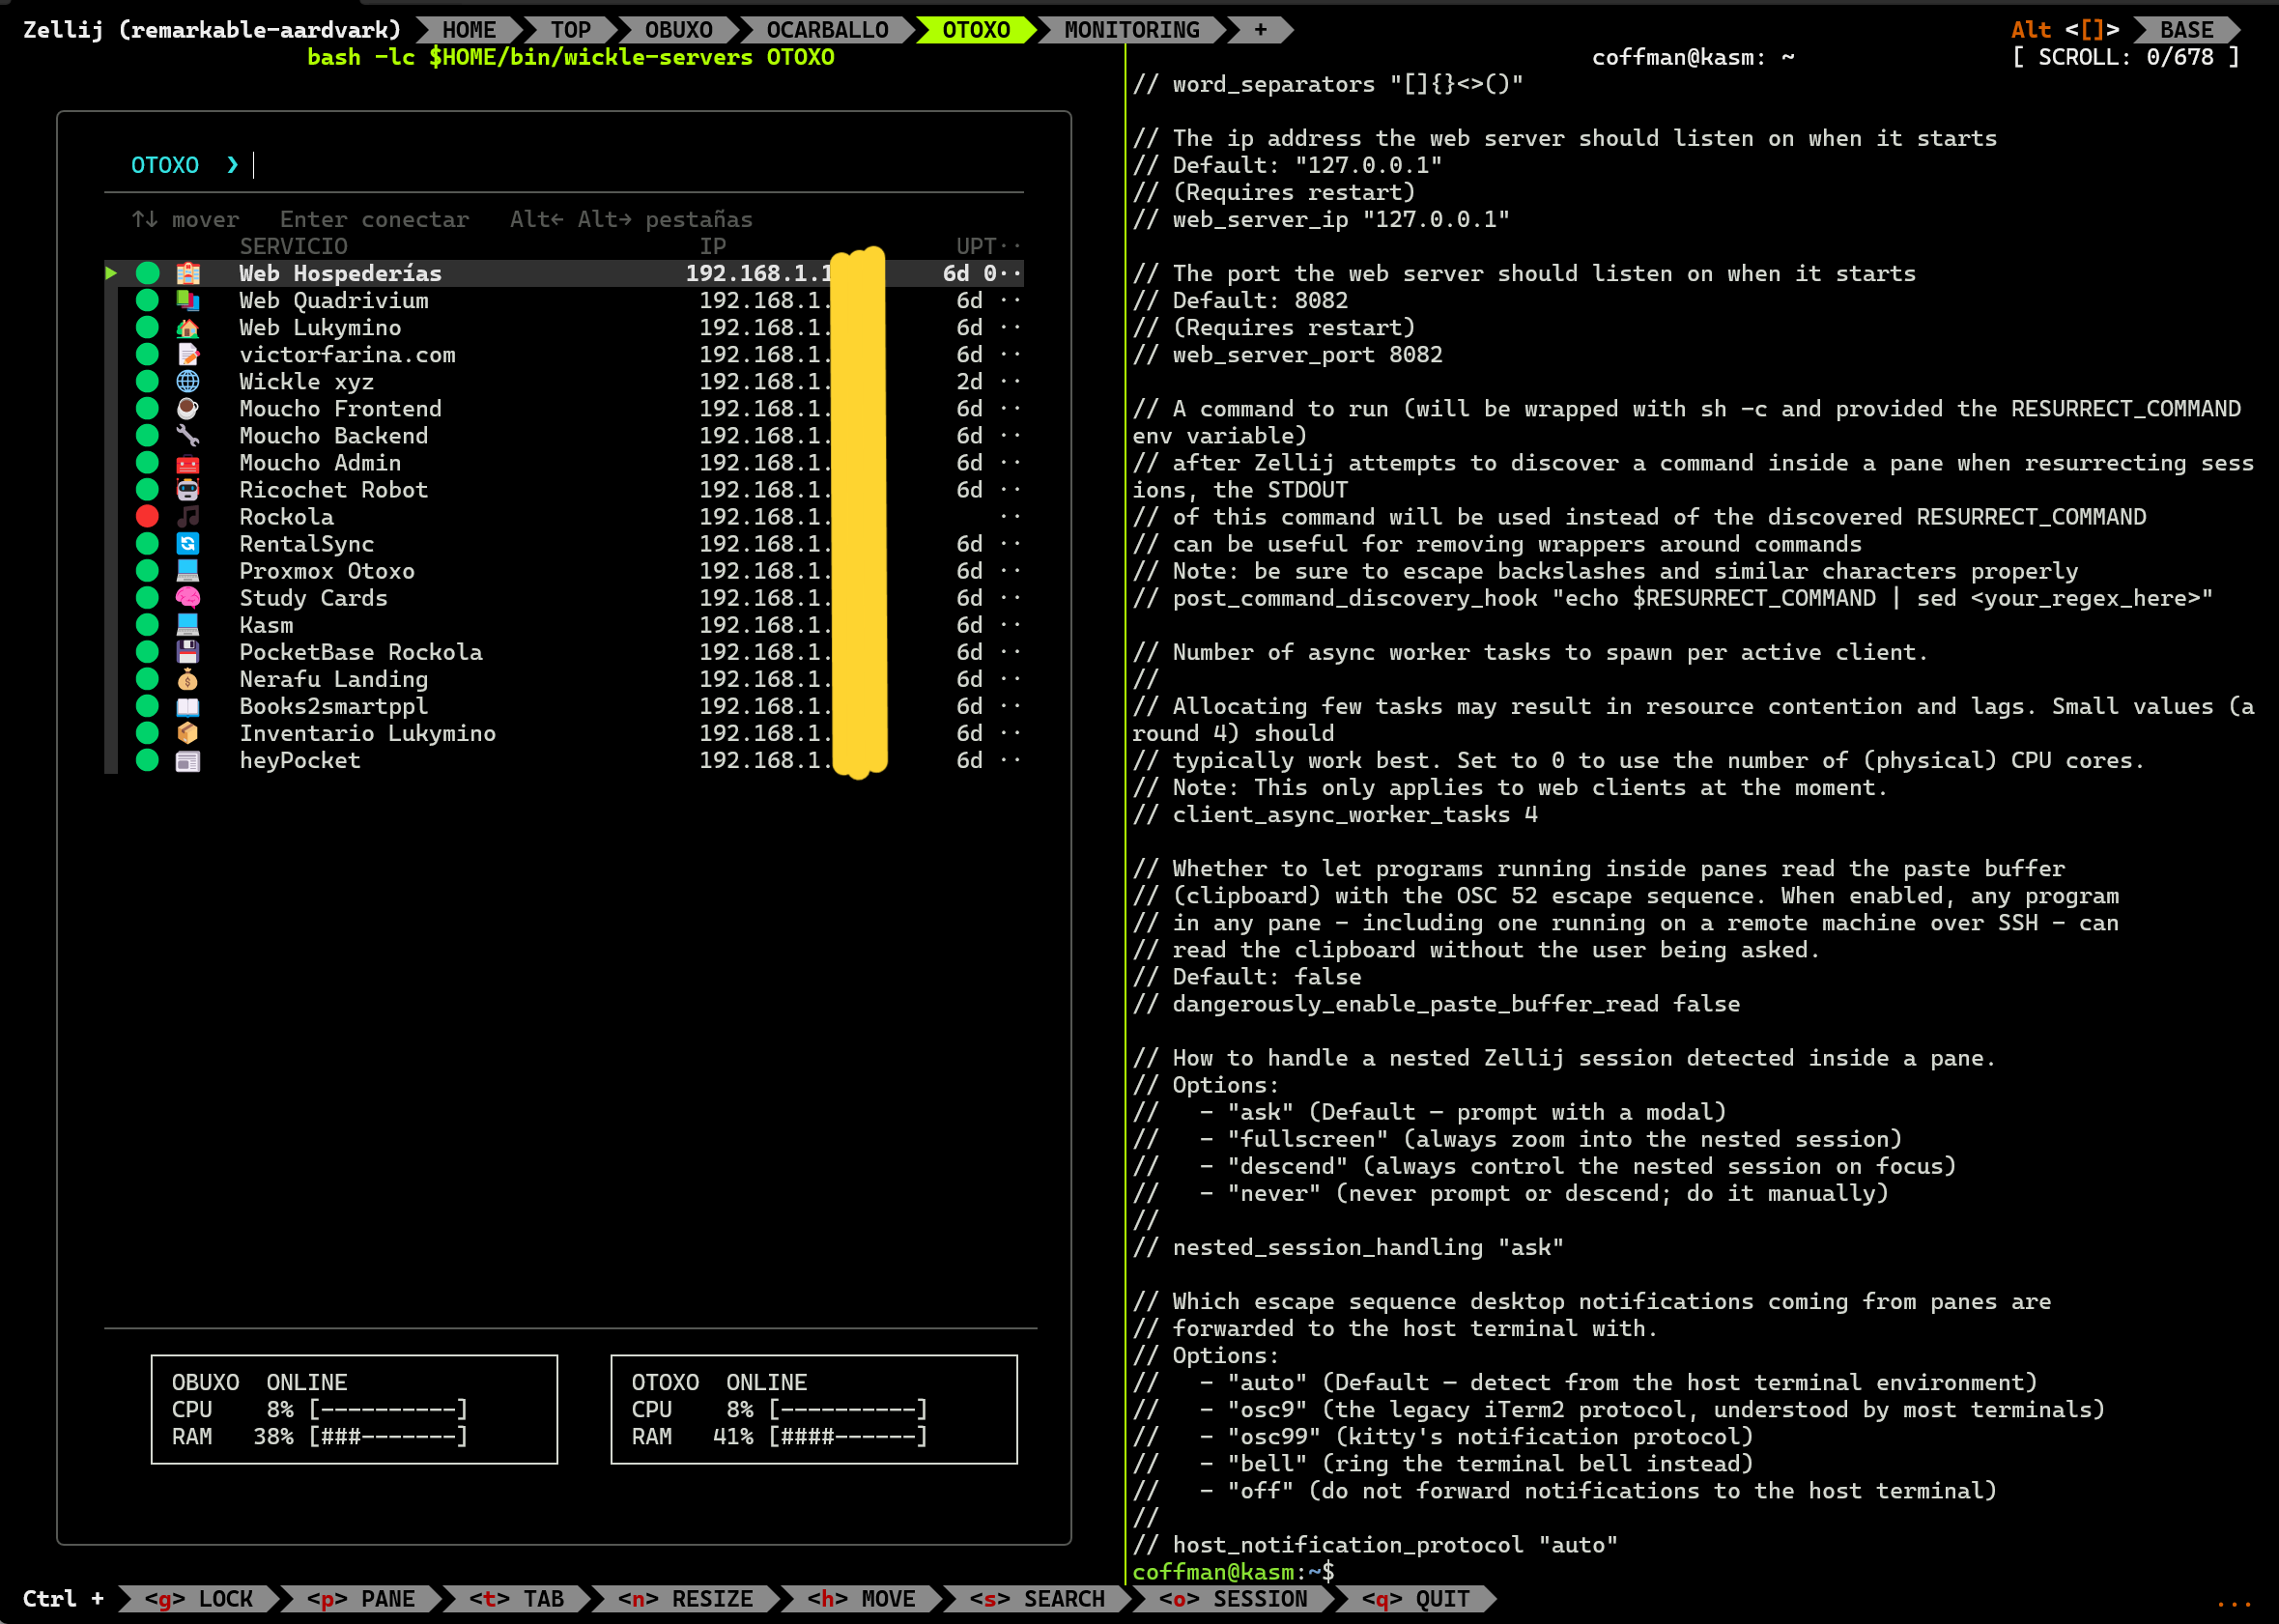2279x1624 pixels.
Task: Click the OBUXO ONLINE status label
Action: coord(306,1382)
